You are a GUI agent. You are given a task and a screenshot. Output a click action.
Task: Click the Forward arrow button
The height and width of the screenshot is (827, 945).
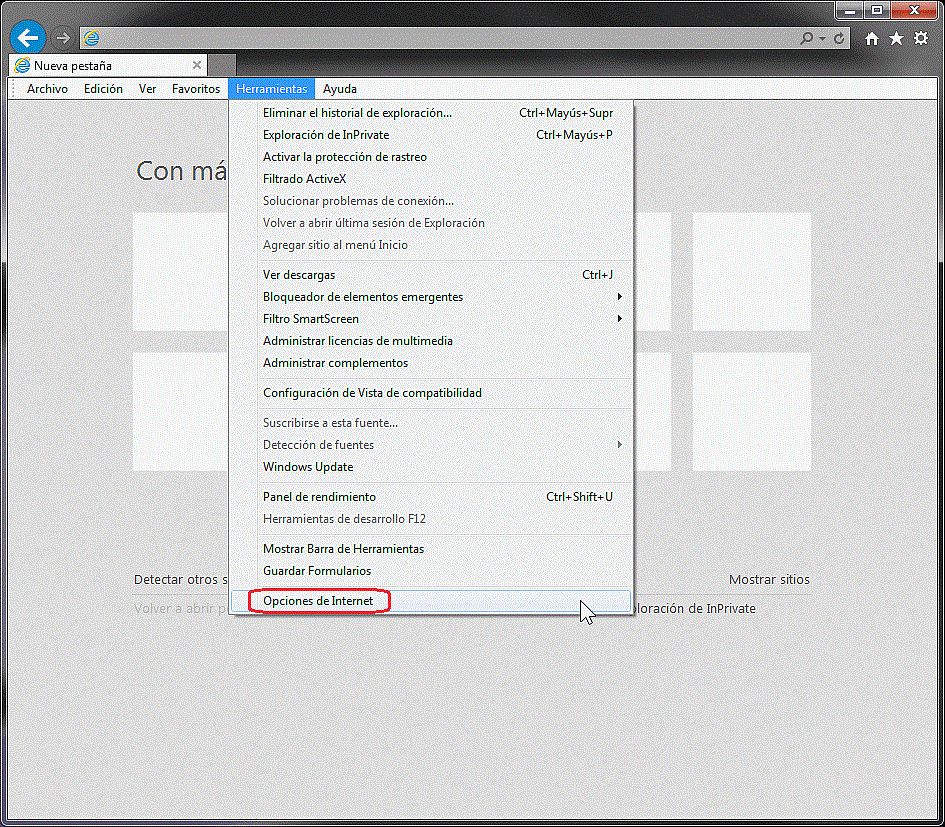click(x=63, y=38)
